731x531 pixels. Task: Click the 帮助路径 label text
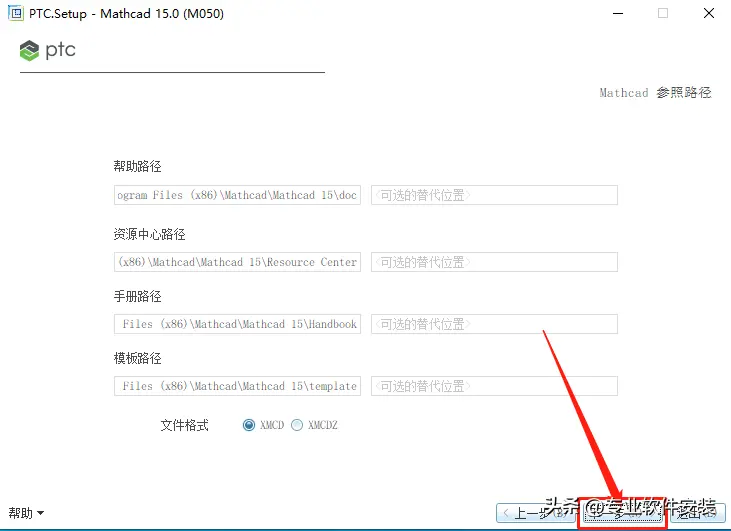(x=138, y=166)
